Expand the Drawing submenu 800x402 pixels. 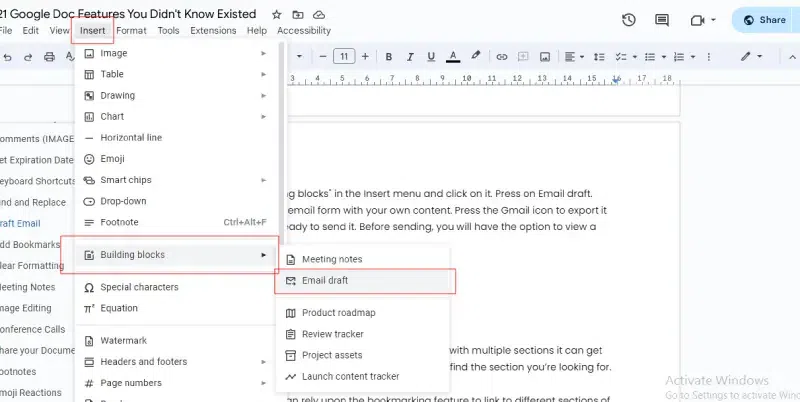tap(177, 95)
